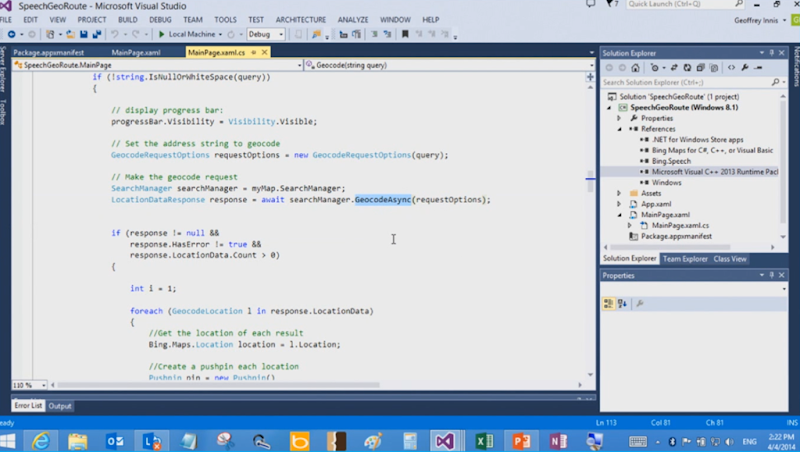This screenshot has width=800, height=452.
Task: Select MainPage.xaml.cs in Solution Explorer tree
Action: tap(680, 225)
